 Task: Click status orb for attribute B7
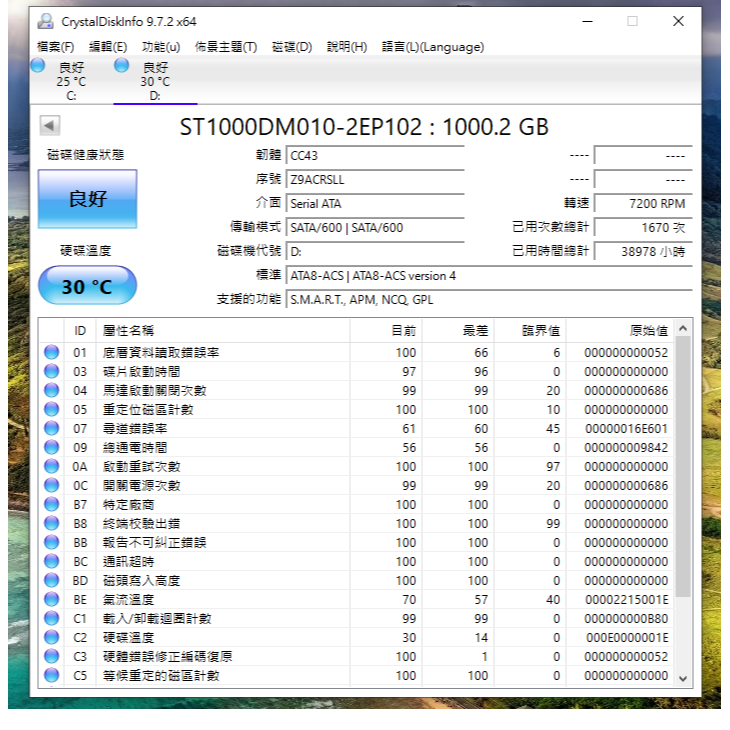(x=52, y=505)
